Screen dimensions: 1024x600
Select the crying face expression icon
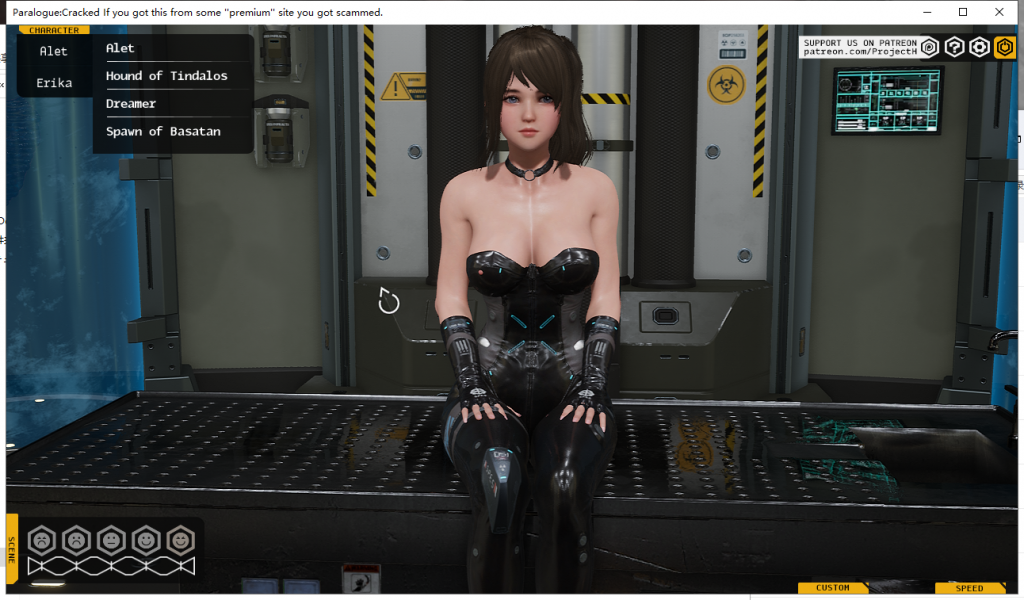tap(42, 541)
